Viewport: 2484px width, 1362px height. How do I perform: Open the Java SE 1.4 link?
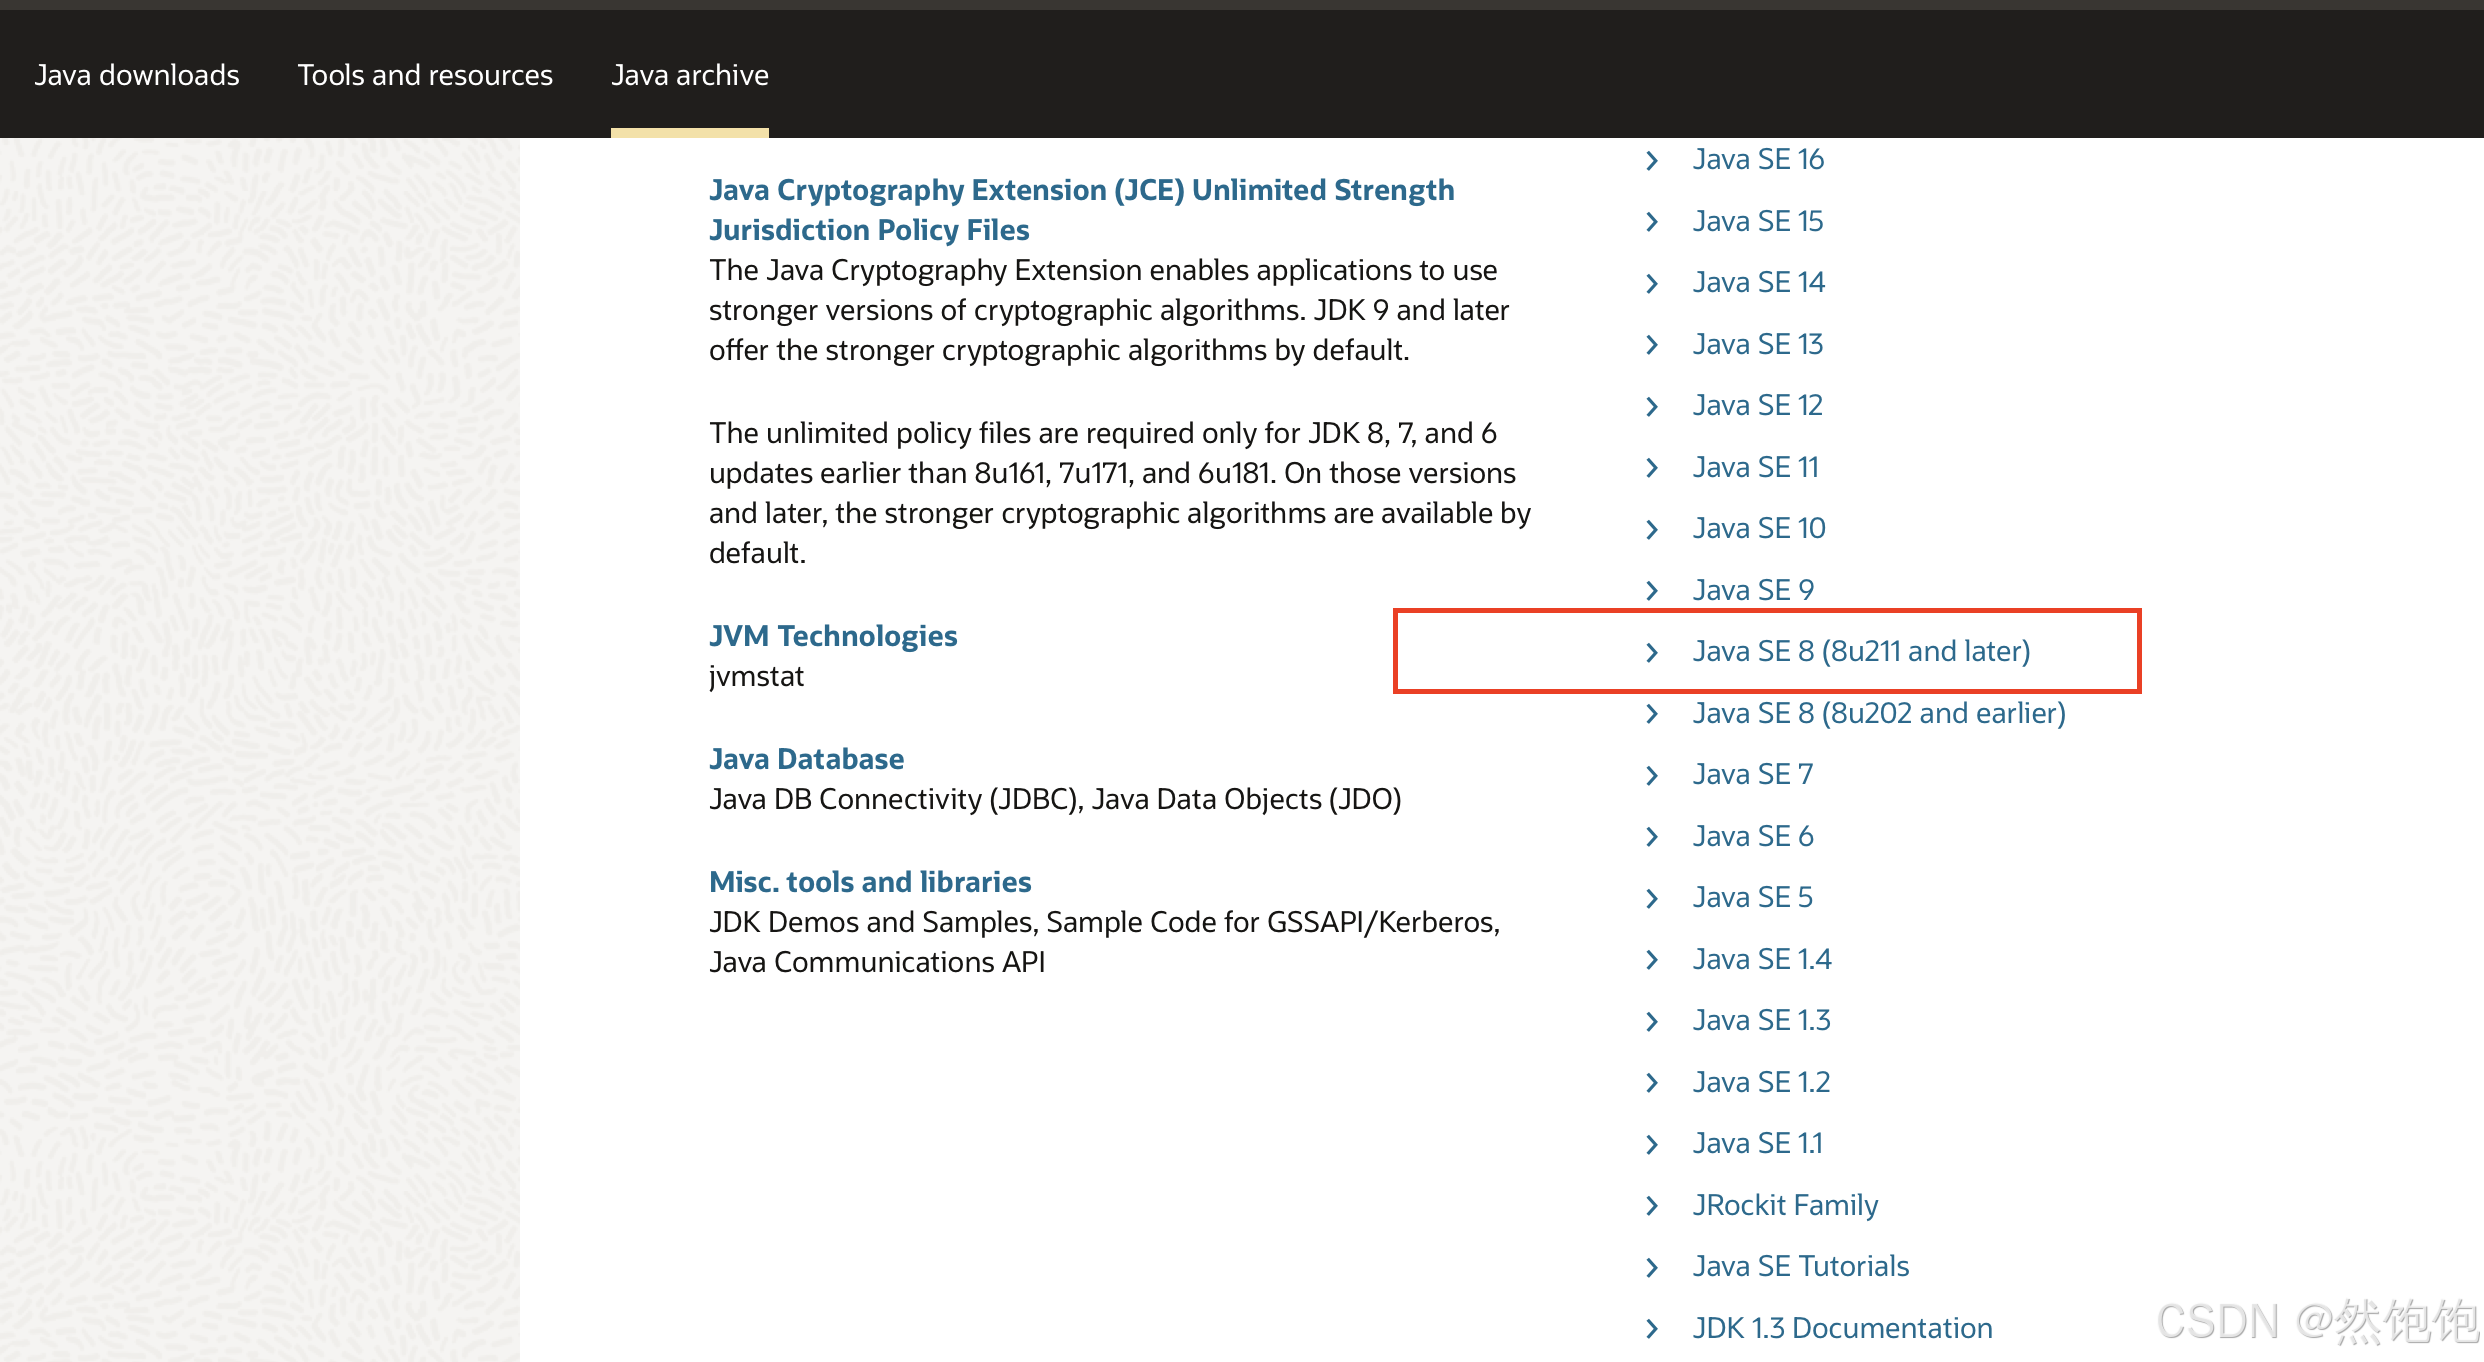1762,959
